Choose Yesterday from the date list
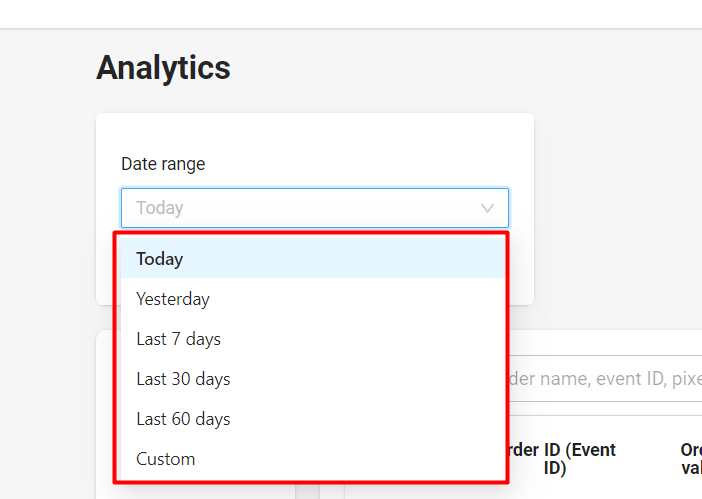Image resolution: width=702 pixels, height=499 pixels. (313, 299)
